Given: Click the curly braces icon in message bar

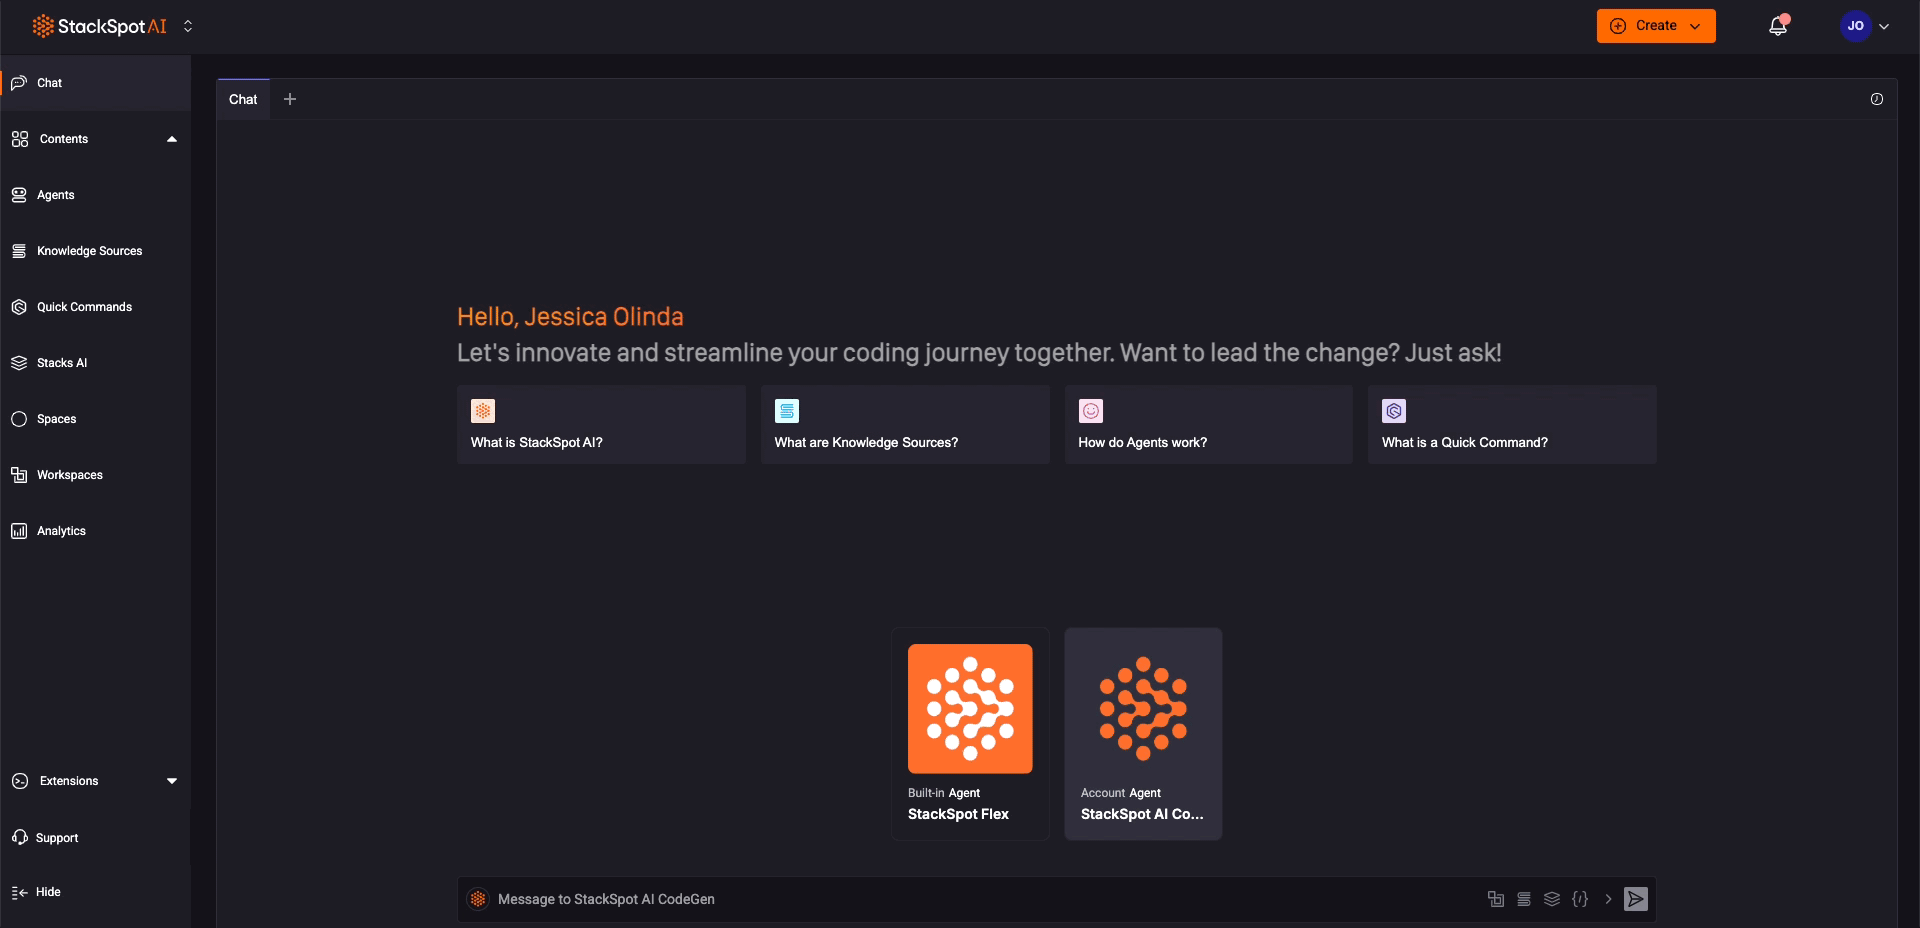Looking at the screenshot, I should pos(1580,899).
